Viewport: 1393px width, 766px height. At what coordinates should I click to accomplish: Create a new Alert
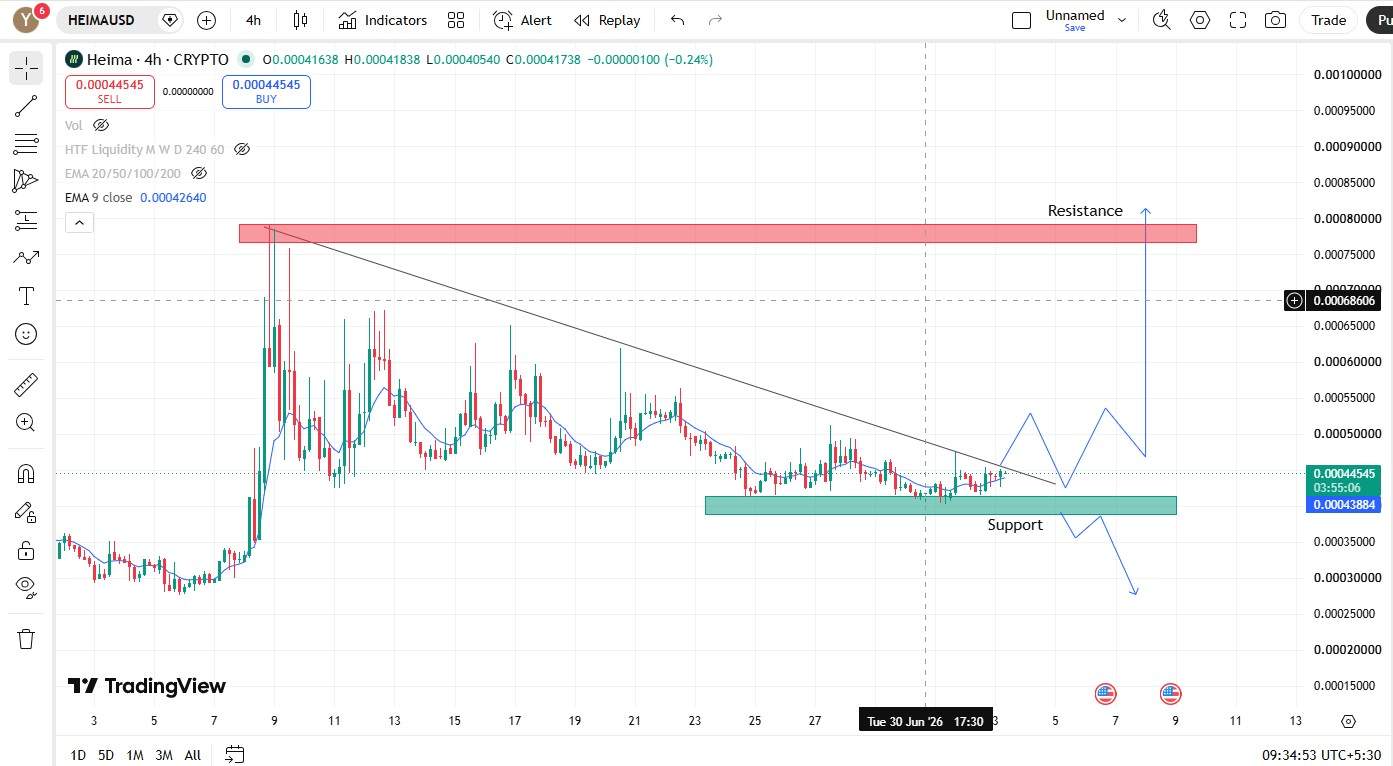click(x=522, y=20)
